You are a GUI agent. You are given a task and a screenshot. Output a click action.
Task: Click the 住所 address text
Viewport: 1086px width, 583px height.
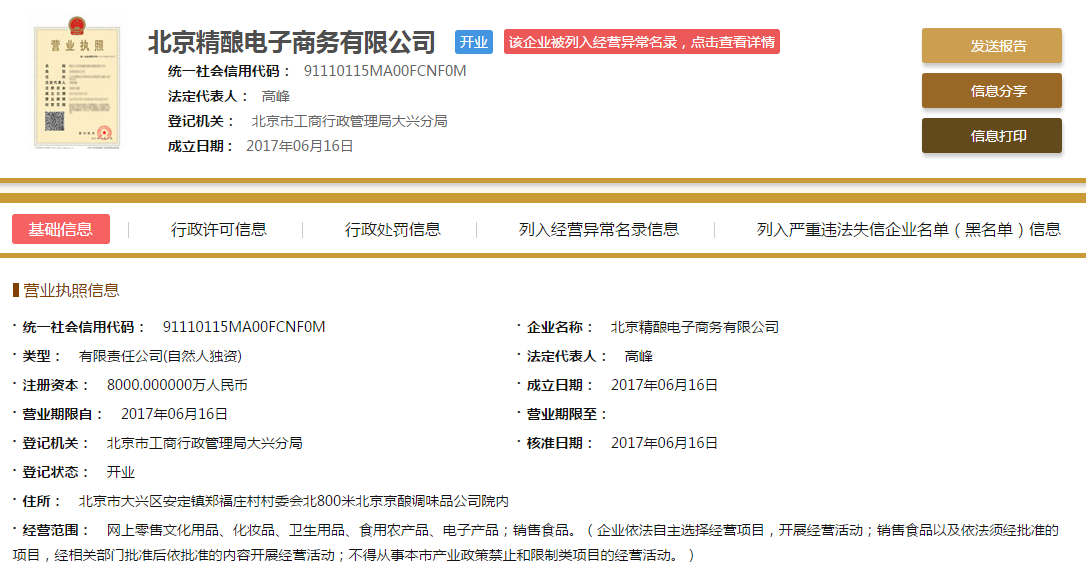(x=294, y=501)
